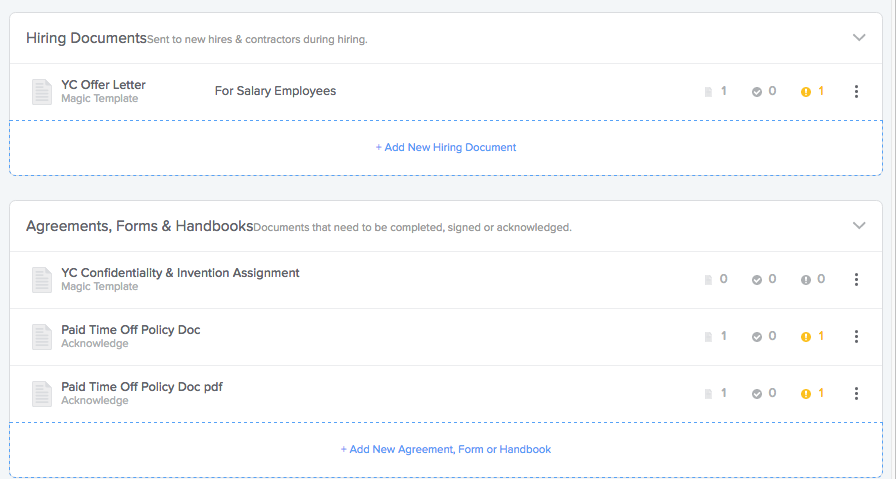Open Paid Time Off Policy Doc kebab menu
This screenshot has height=479, width=896.
(856, 337)
